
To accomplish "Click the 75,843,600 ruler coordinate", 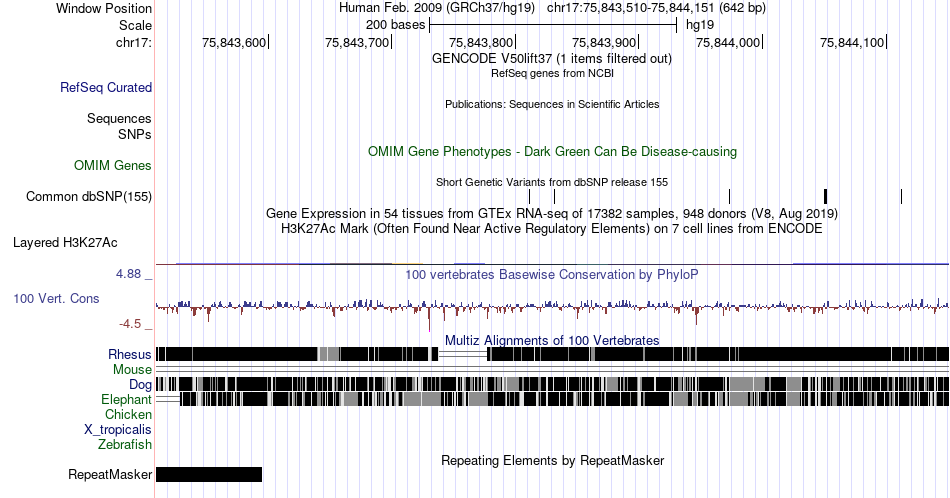I will click(x=234, y=42).
